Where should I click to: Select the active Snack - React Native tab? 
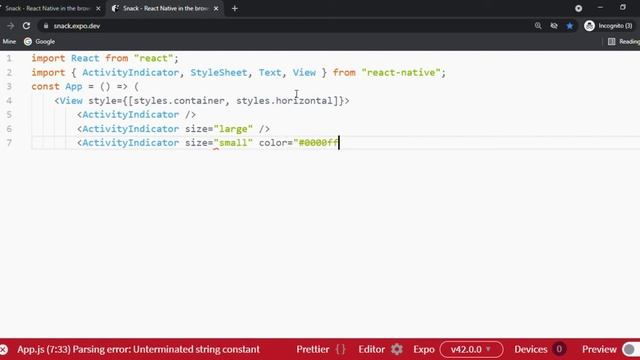click(165, 8)
